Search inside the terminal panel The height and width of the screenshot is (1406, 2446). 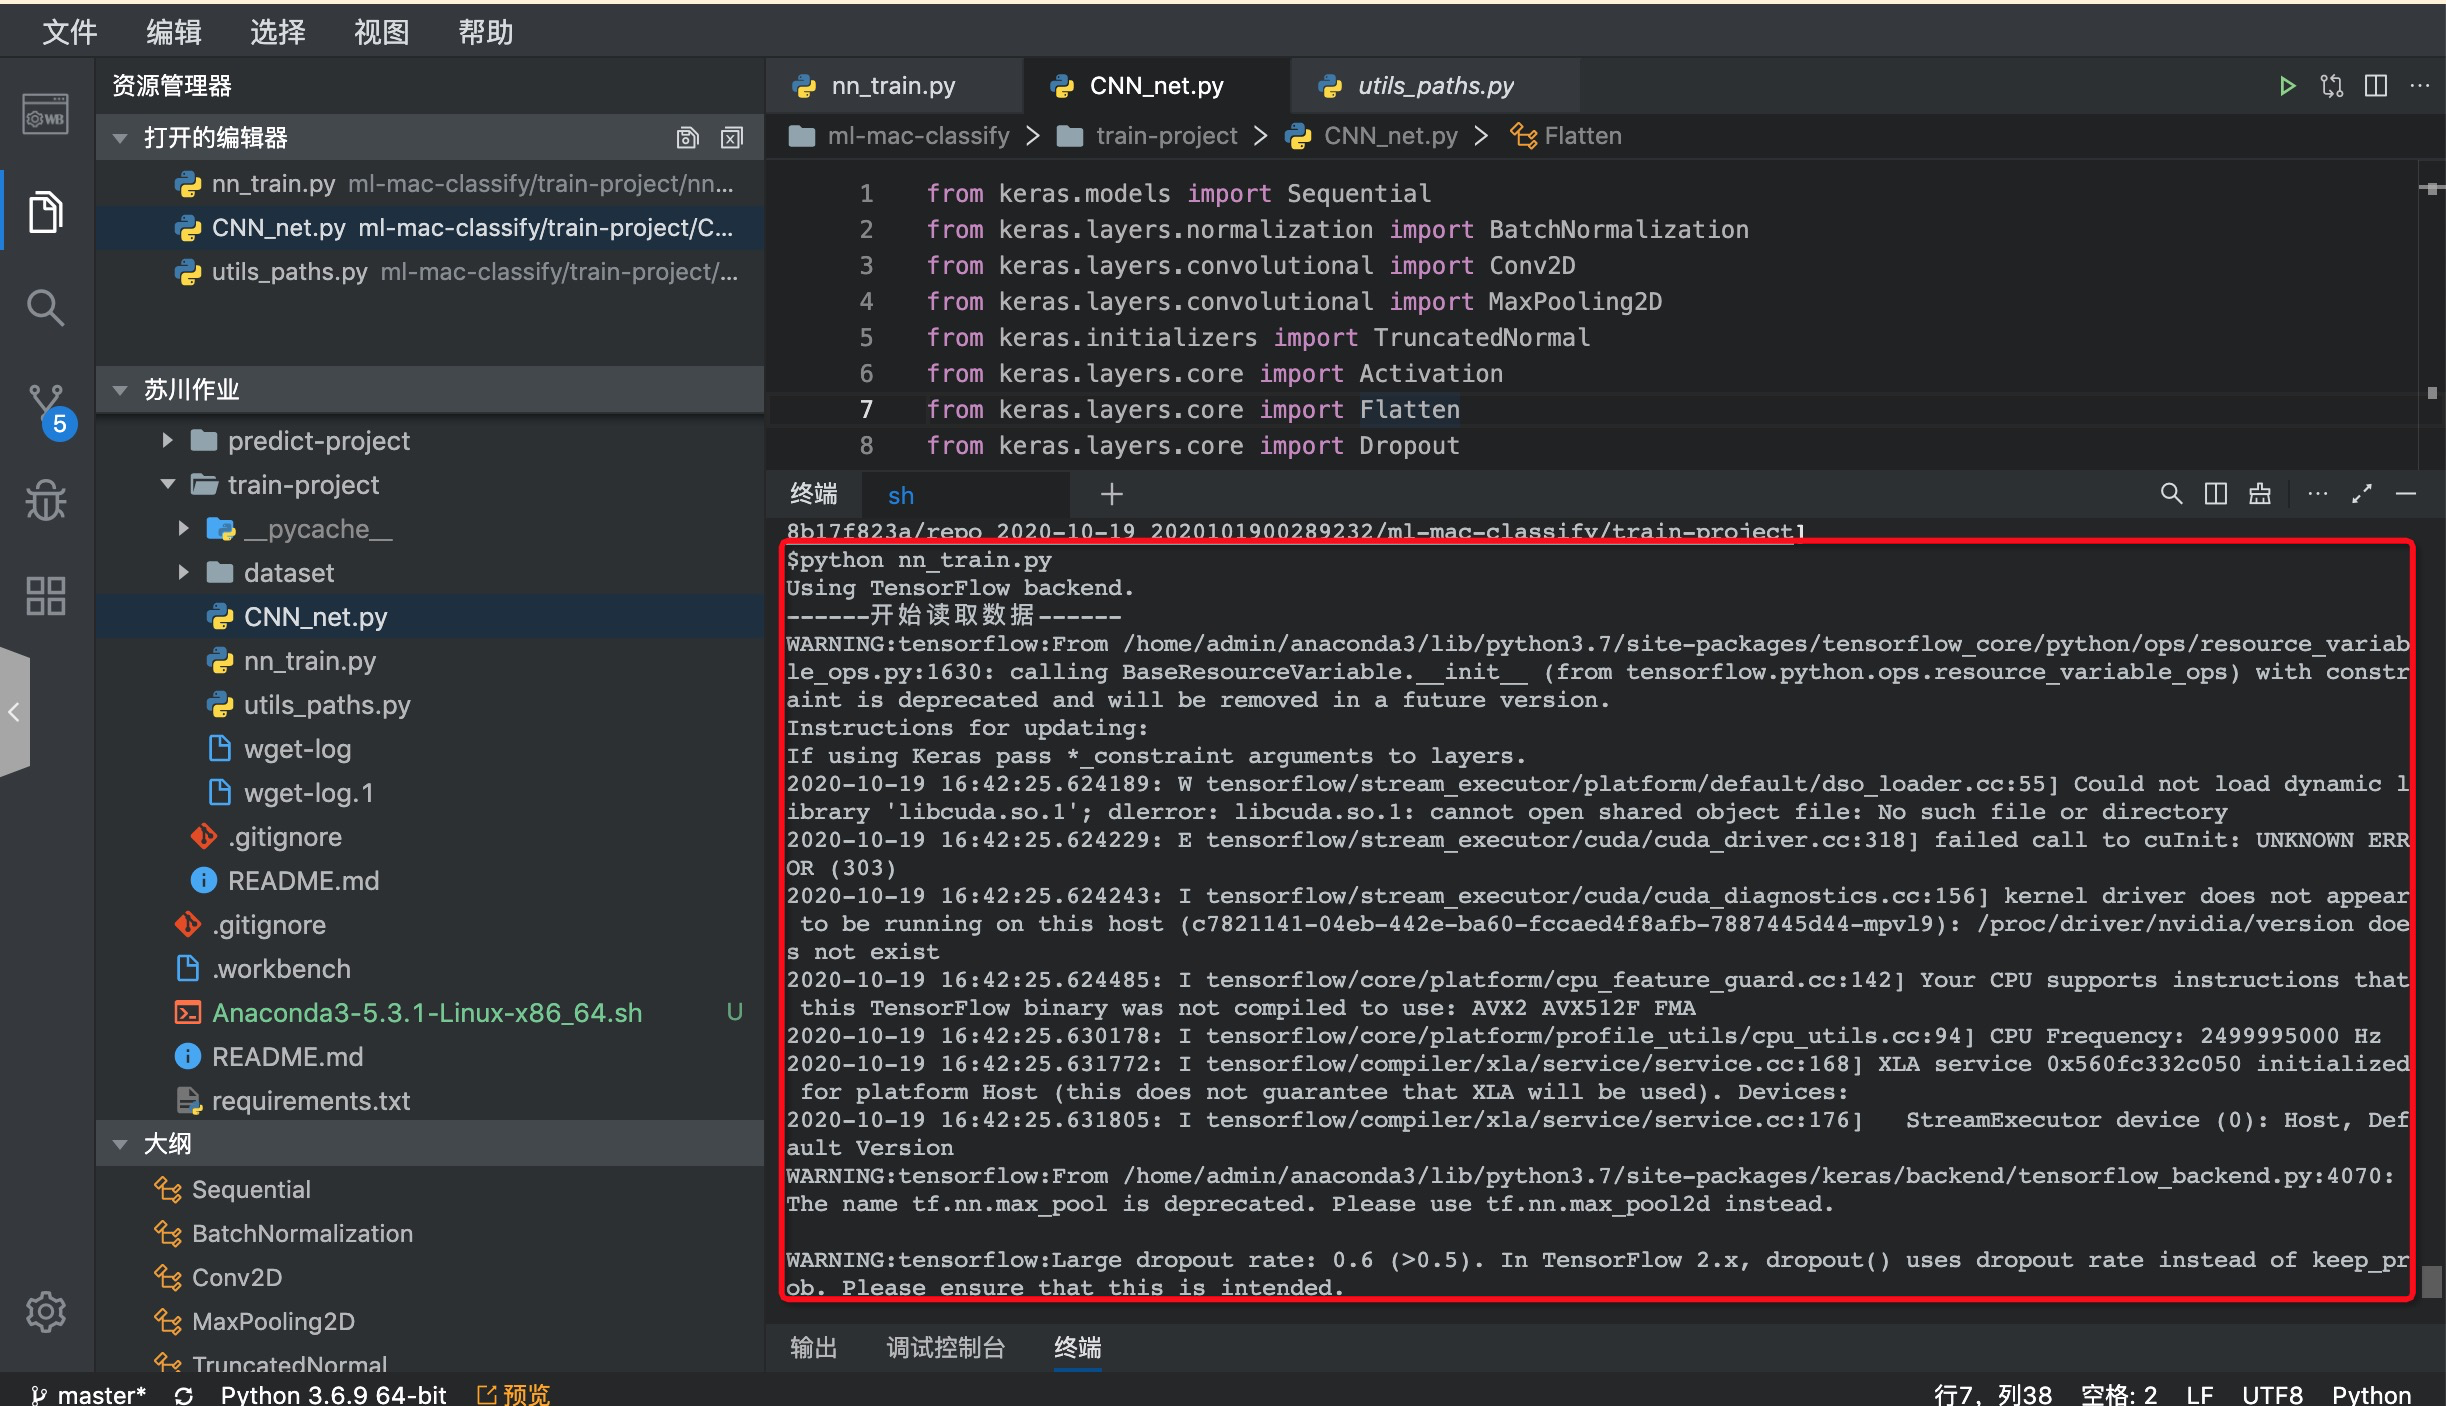point(2170,494)
